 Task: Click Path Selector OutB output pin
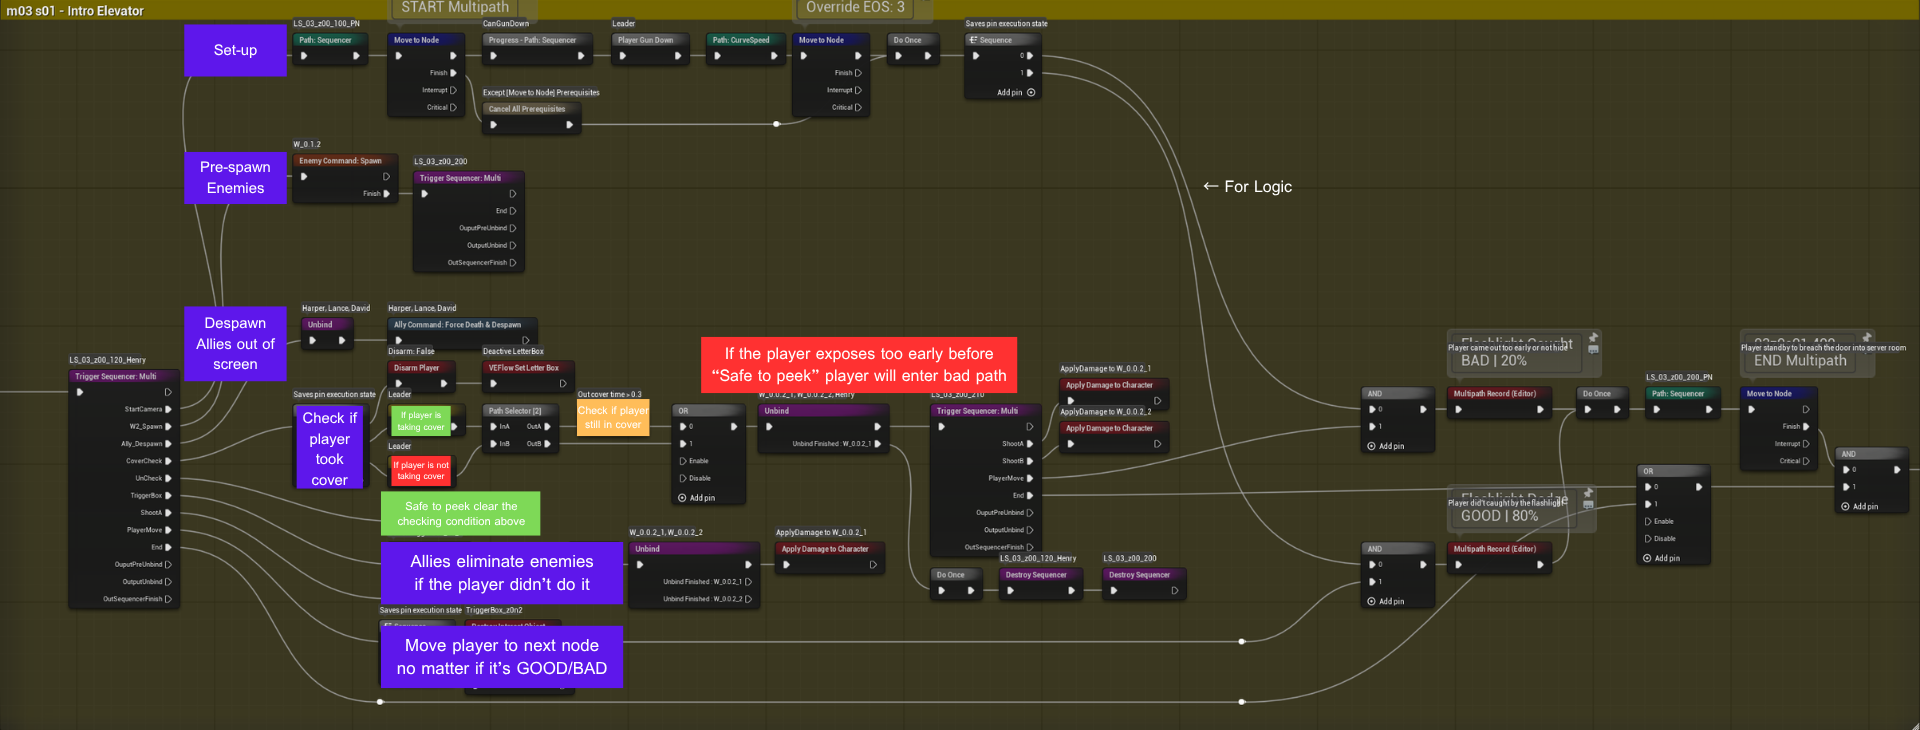[x=547, y=444]
